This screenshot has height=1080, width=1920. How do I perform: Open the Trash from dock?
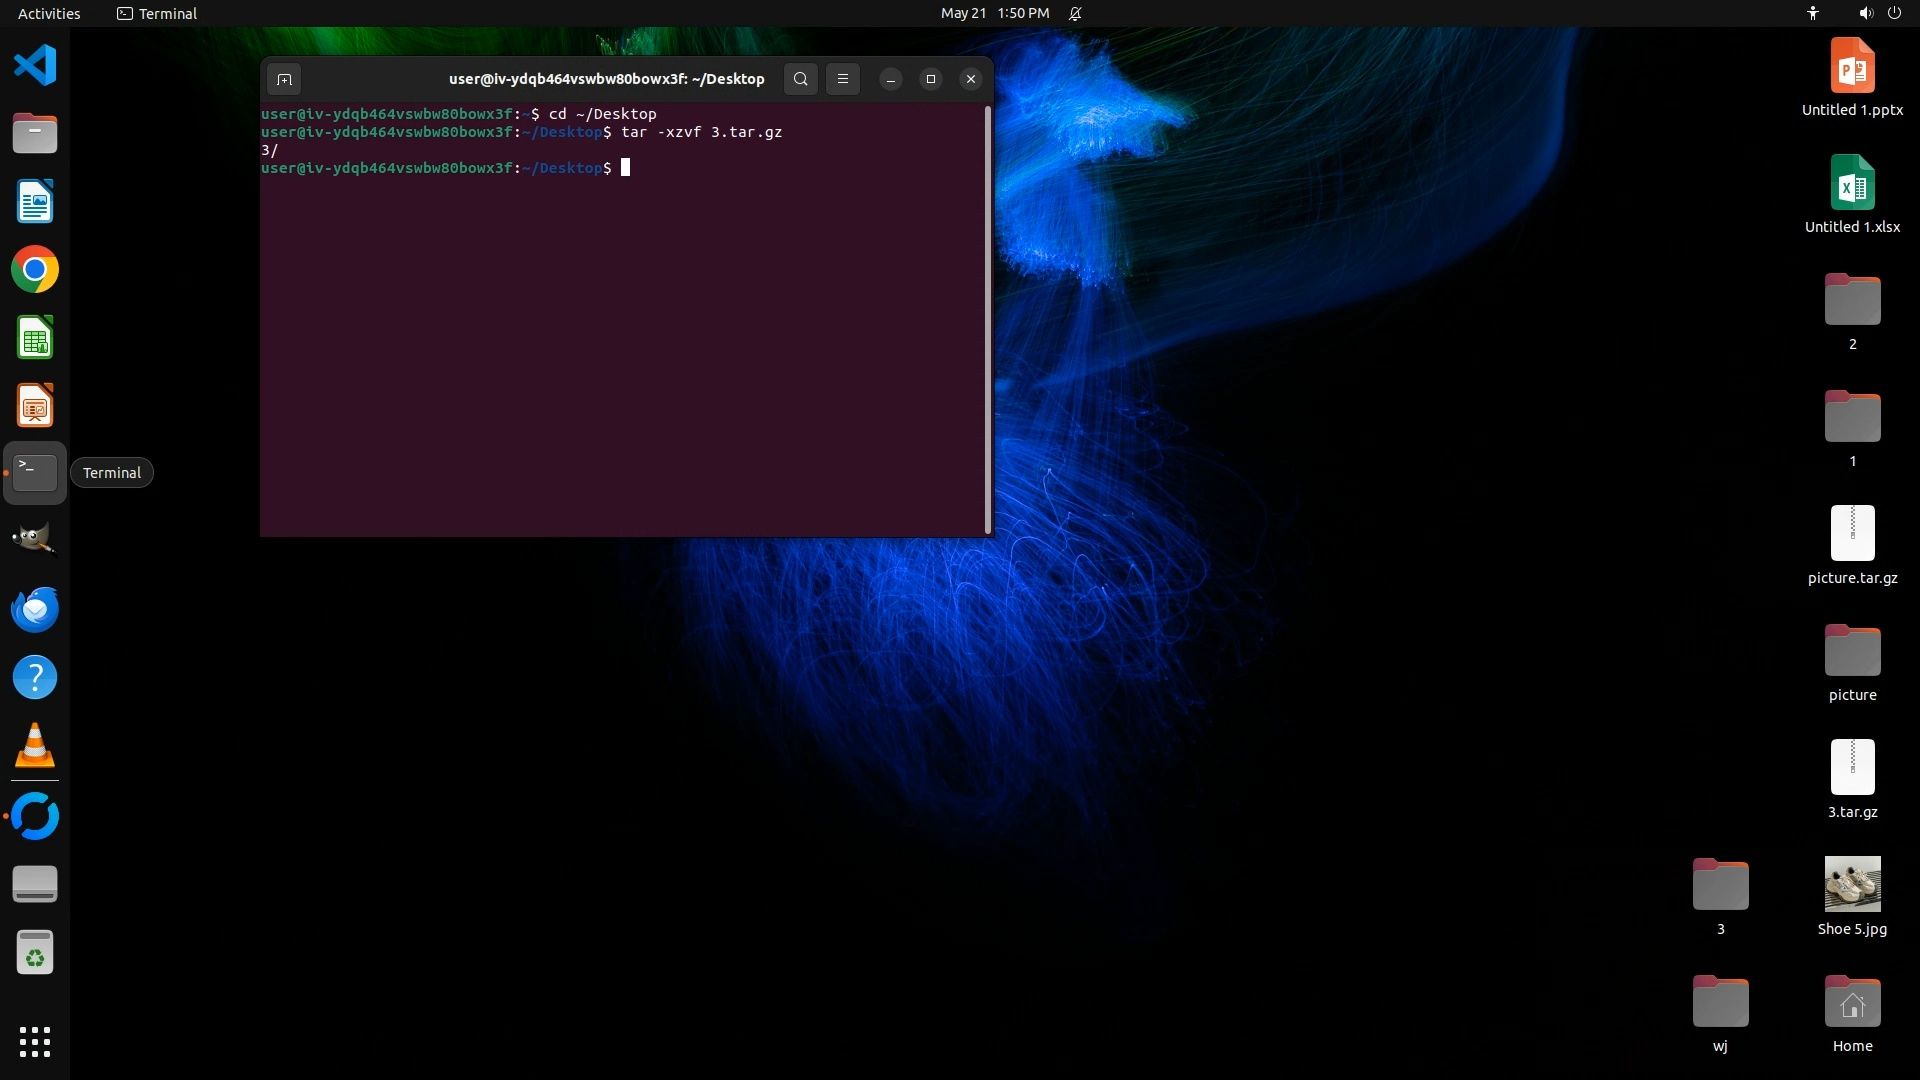tap(35, 952)
